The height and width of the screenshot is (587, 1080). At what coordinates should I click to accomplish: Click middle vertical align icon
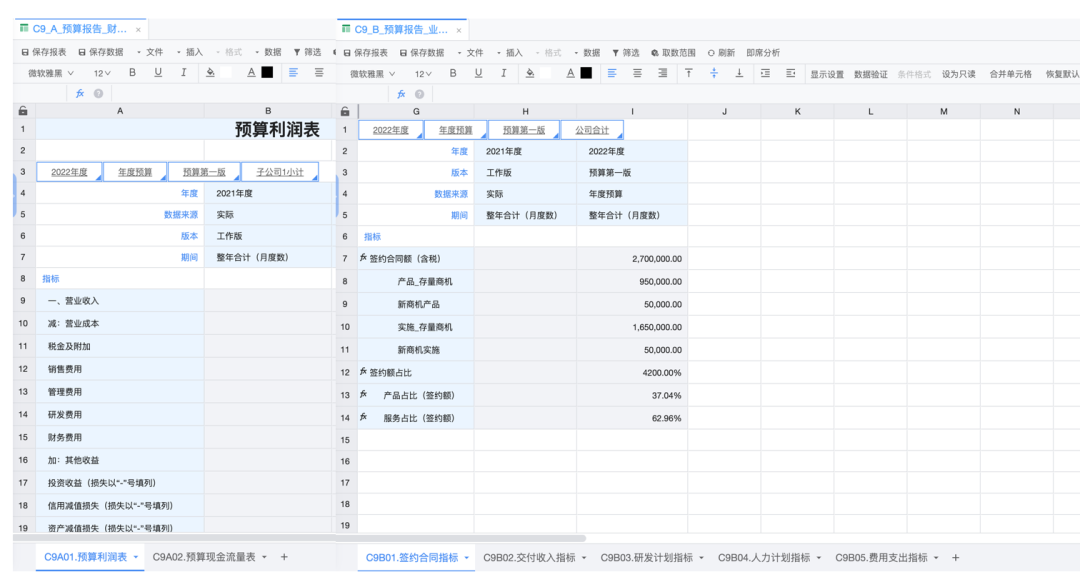[x=714, y=73]
